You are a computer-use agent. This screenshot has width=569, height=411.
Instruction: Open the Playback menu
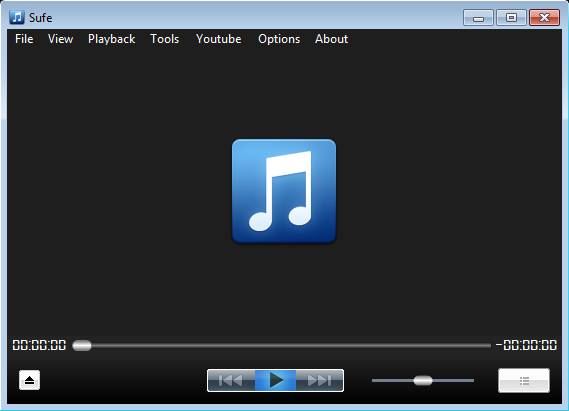point(111,39)
